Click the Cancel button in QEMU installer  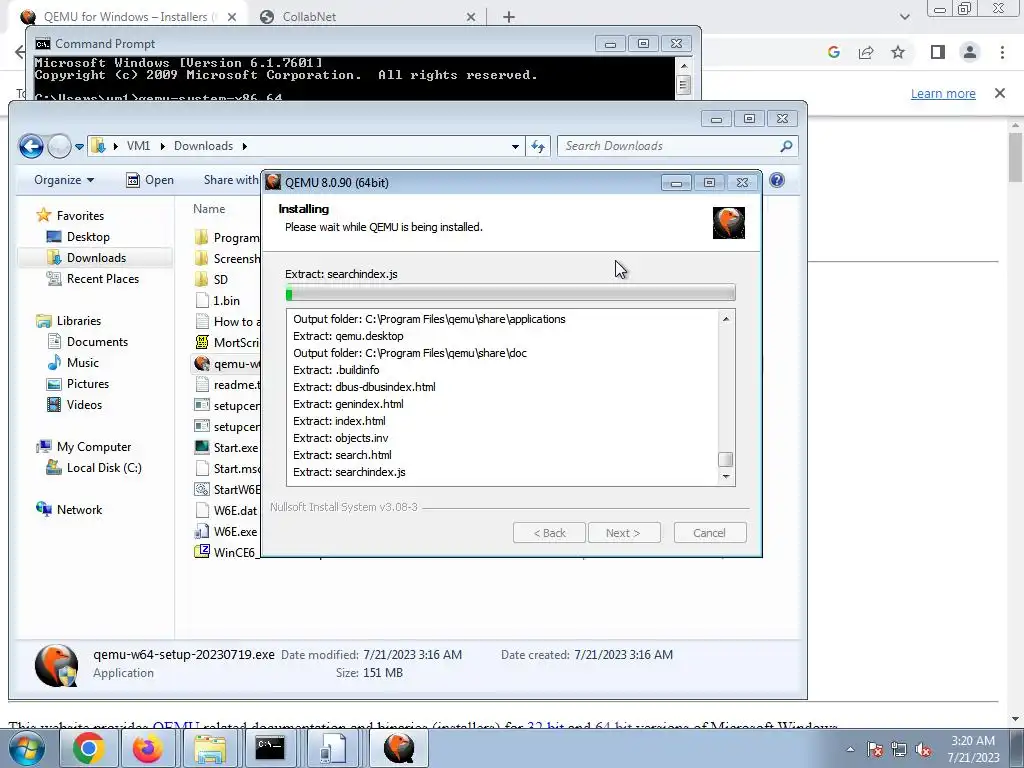tap(709, 533)
